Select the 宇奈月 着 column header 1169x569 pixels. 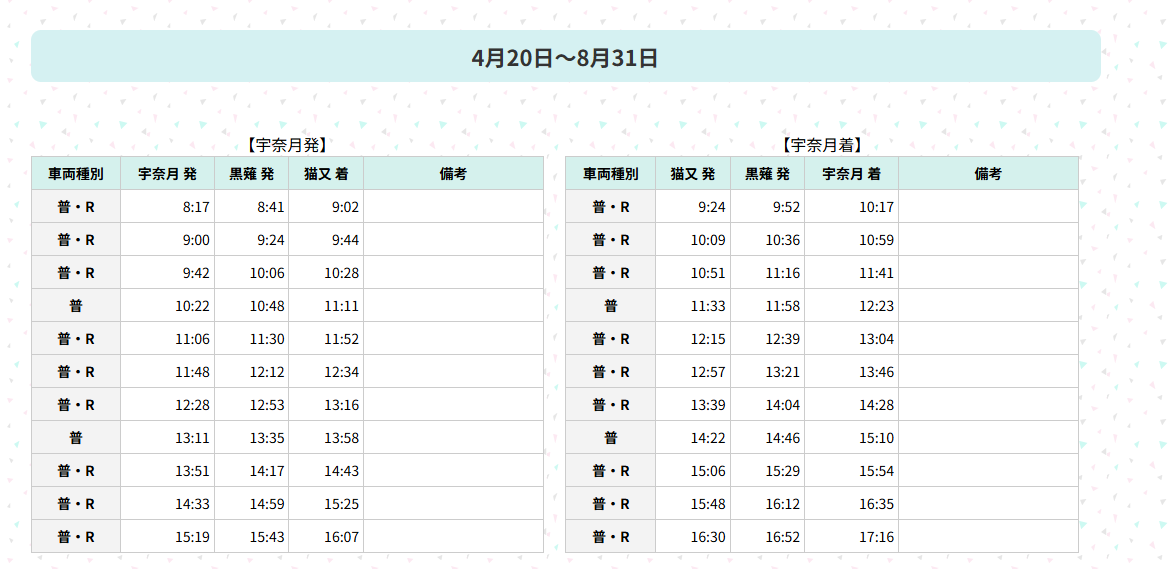[x=851, y=174]
